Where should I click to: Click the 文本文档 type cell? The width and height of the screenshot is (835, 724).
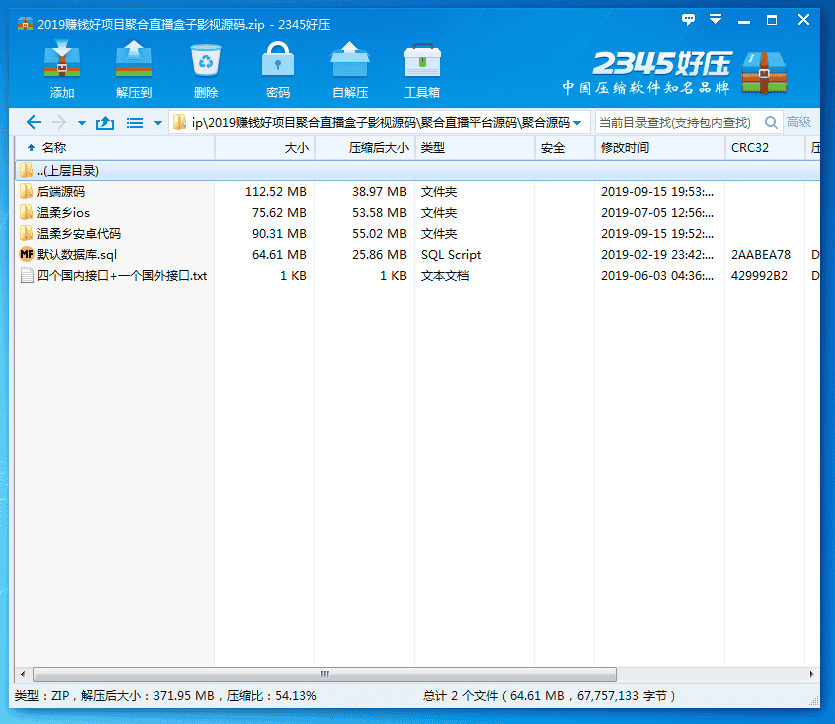[445, 276]
